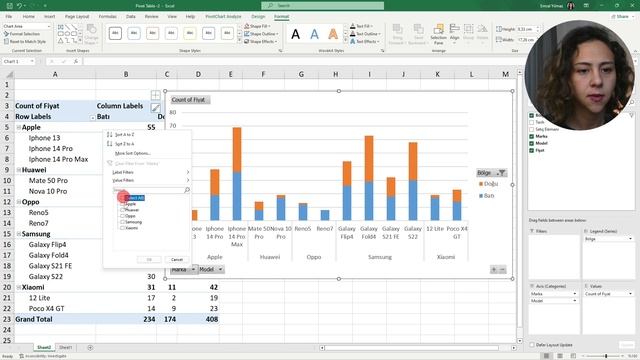
Task: Apply the orange A WordArt style
Action: point(333,34)
